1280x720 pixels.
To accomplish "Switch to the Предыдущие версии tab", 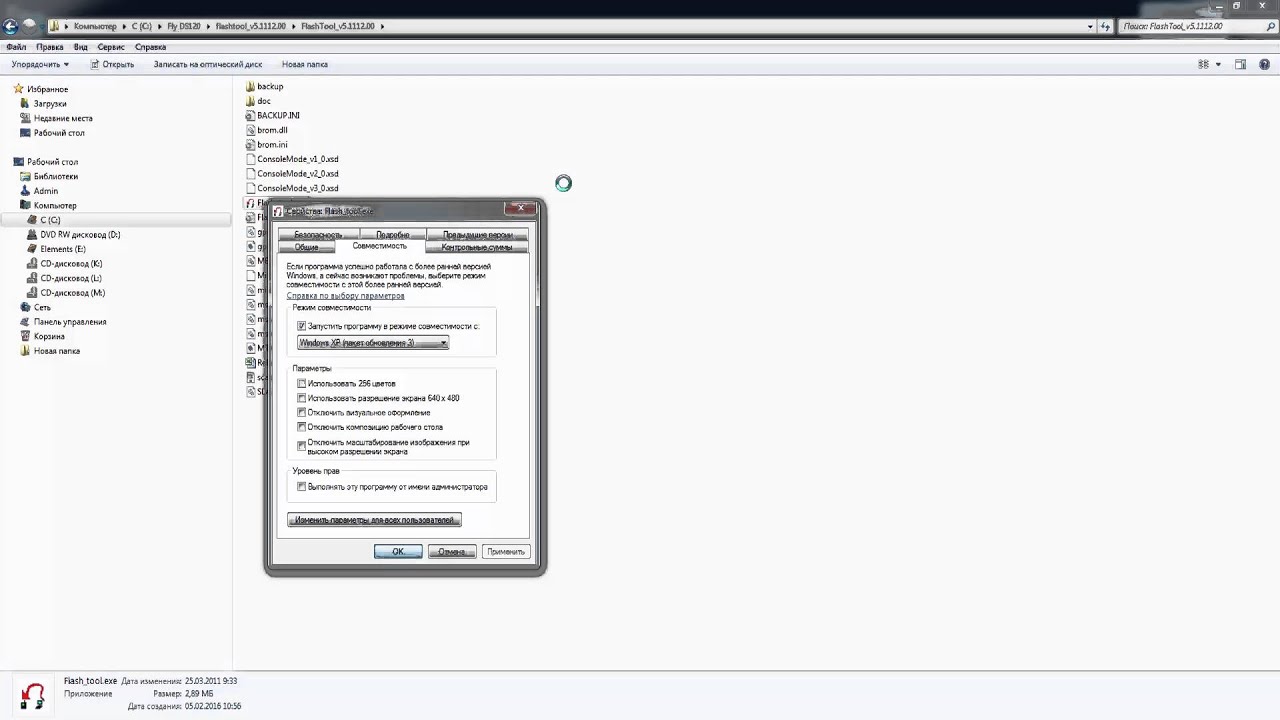I will (478, 235).
